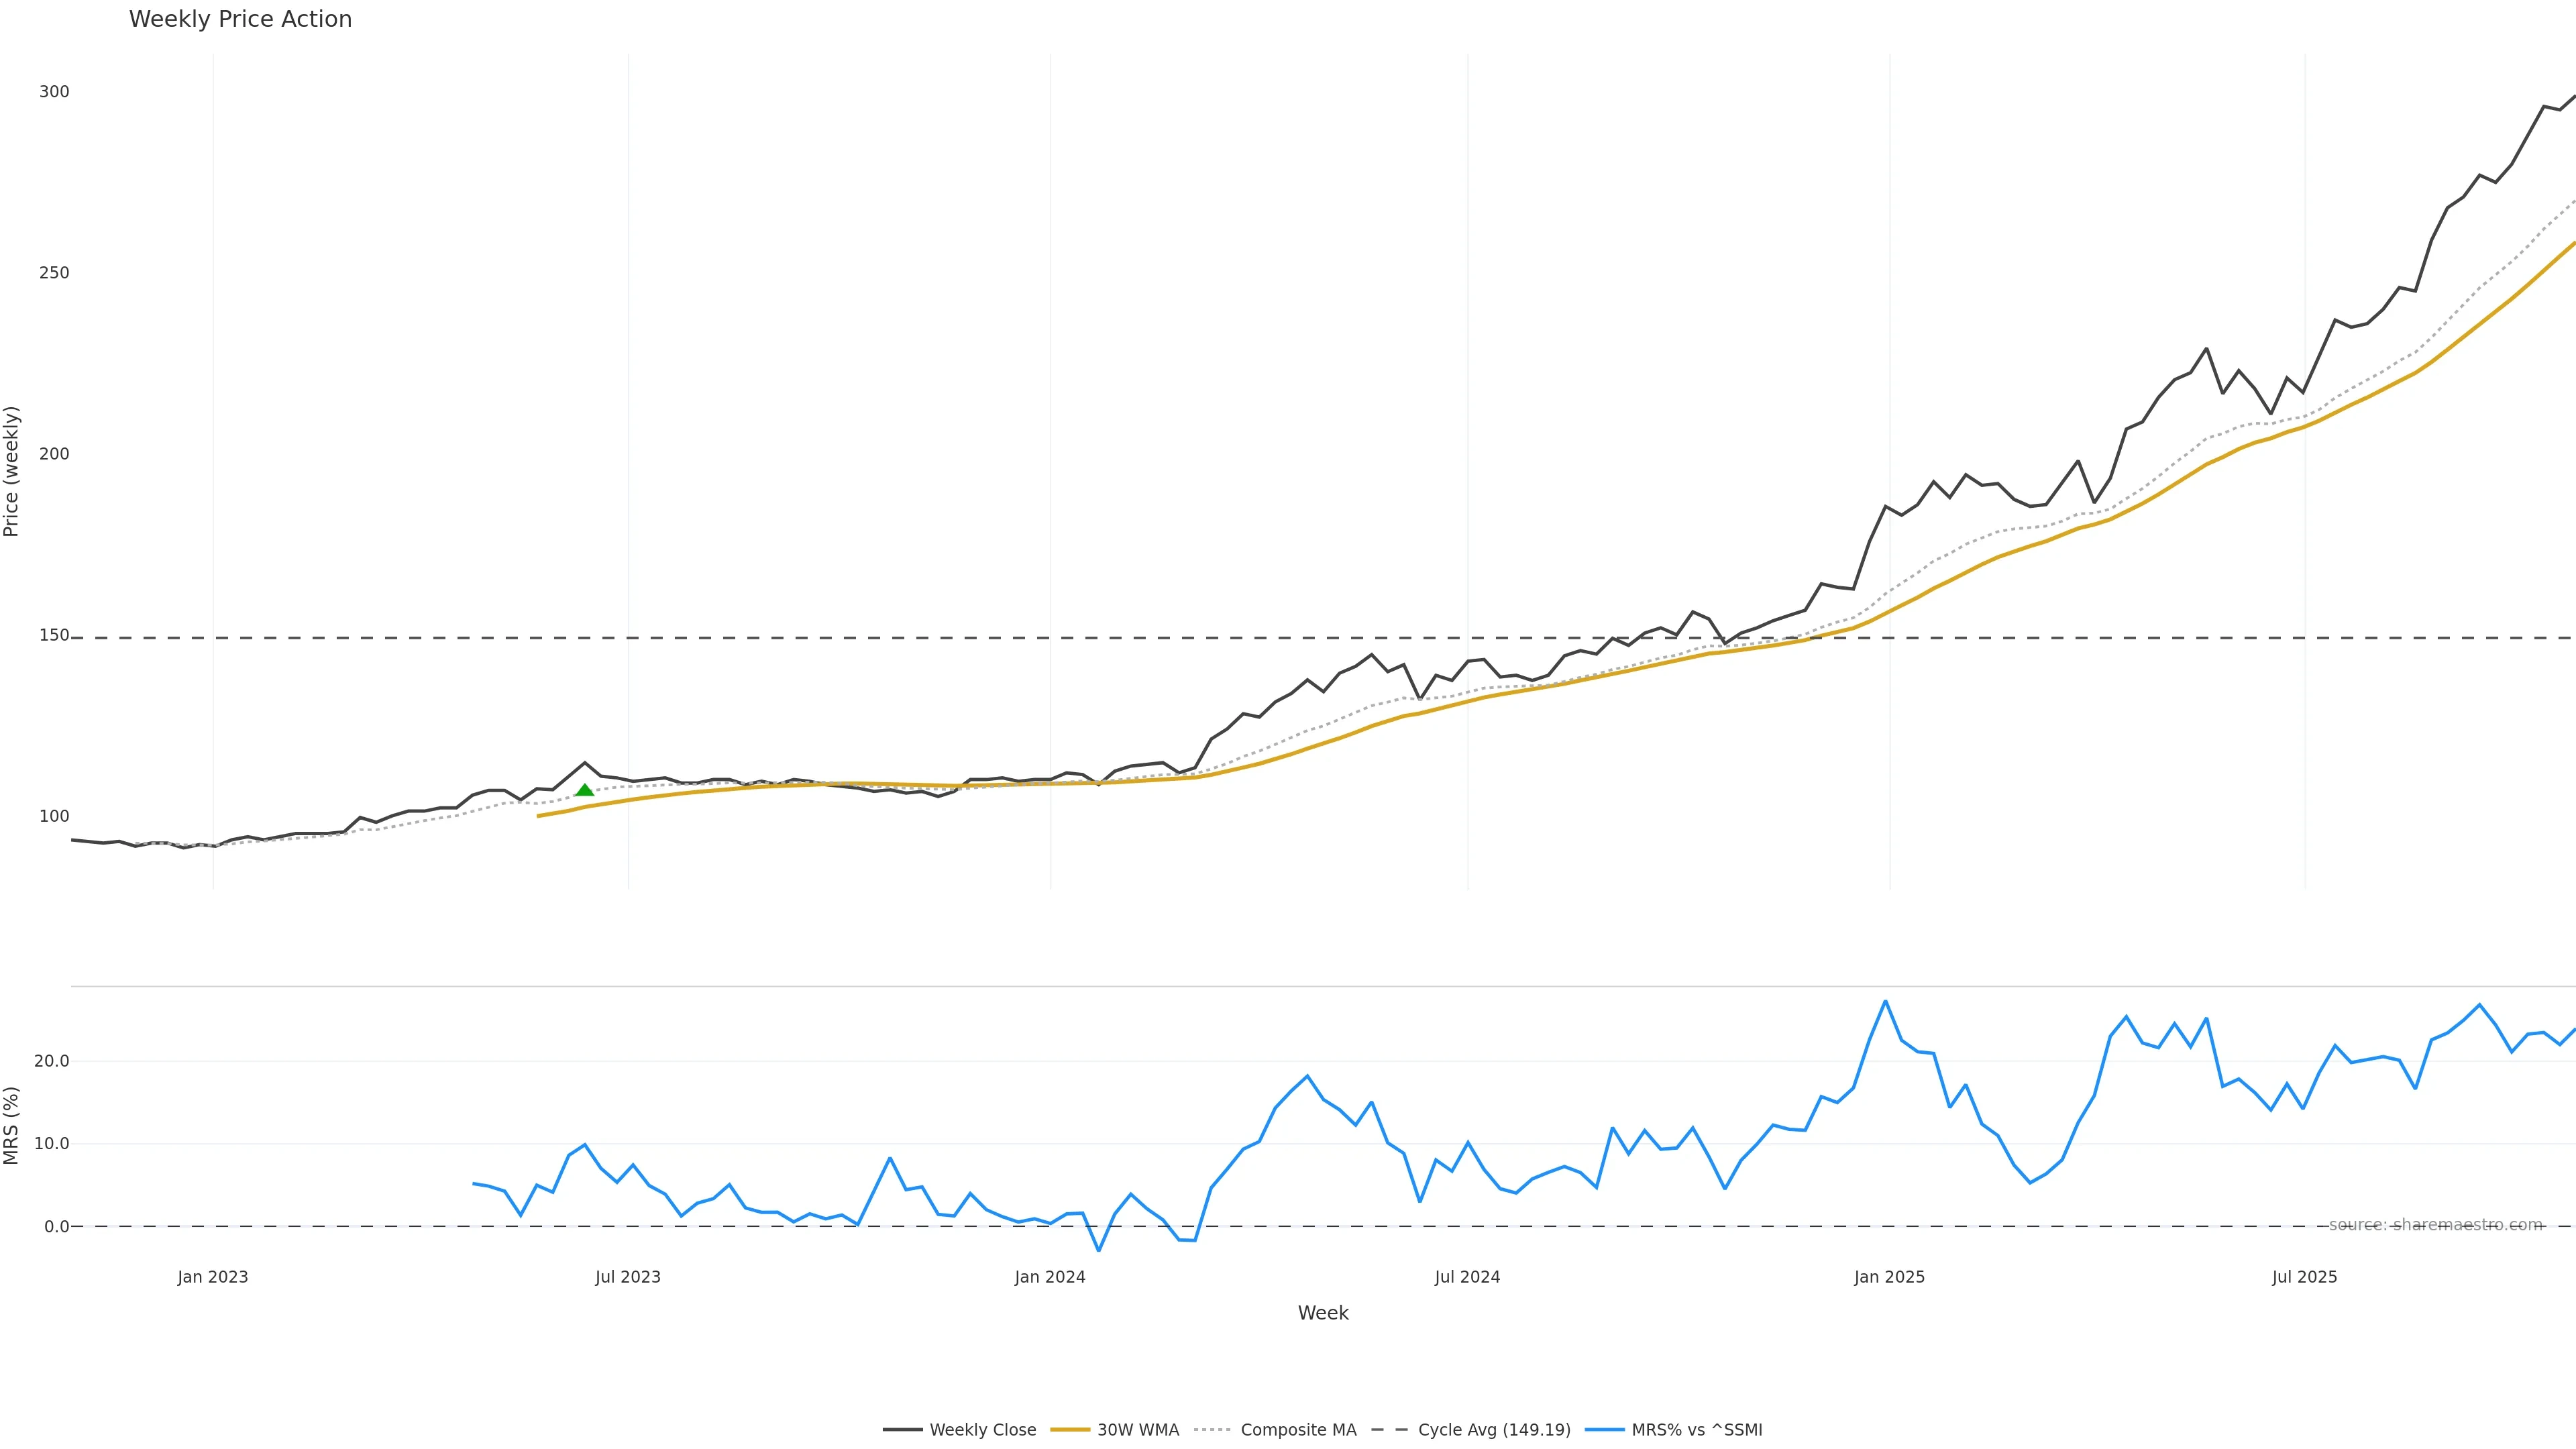
Task: Open the sharemaestro.com source watermark
Action: pos(2435,1225)
